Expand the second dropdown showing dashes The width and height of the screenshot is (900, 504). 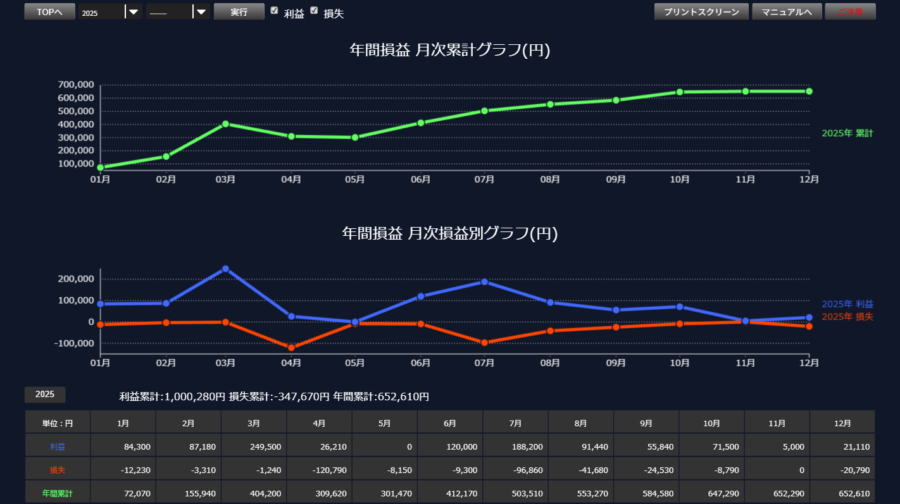[200, 12]
